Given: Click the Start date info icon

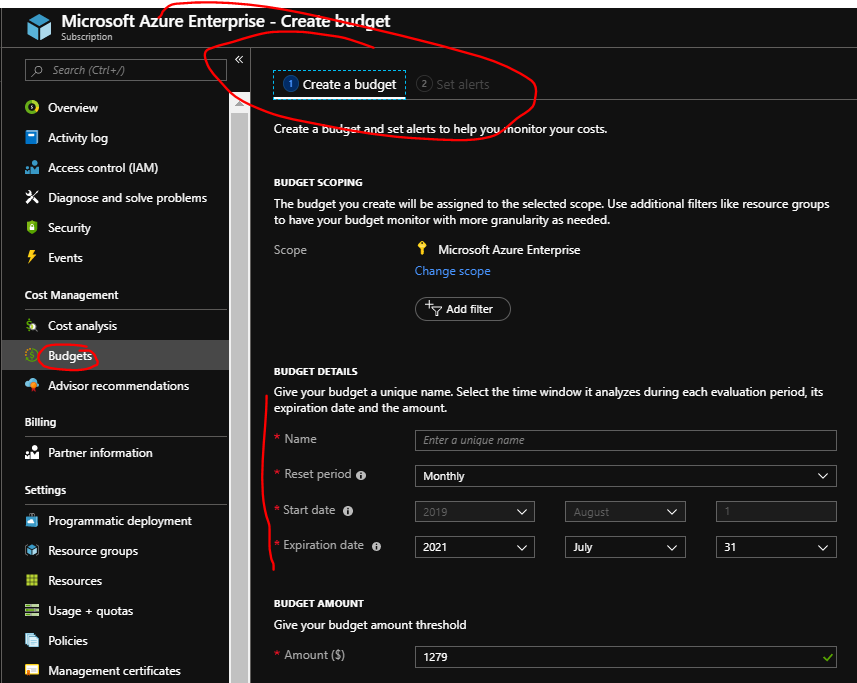Looking at the screenshot, I should tap(348, 511).
